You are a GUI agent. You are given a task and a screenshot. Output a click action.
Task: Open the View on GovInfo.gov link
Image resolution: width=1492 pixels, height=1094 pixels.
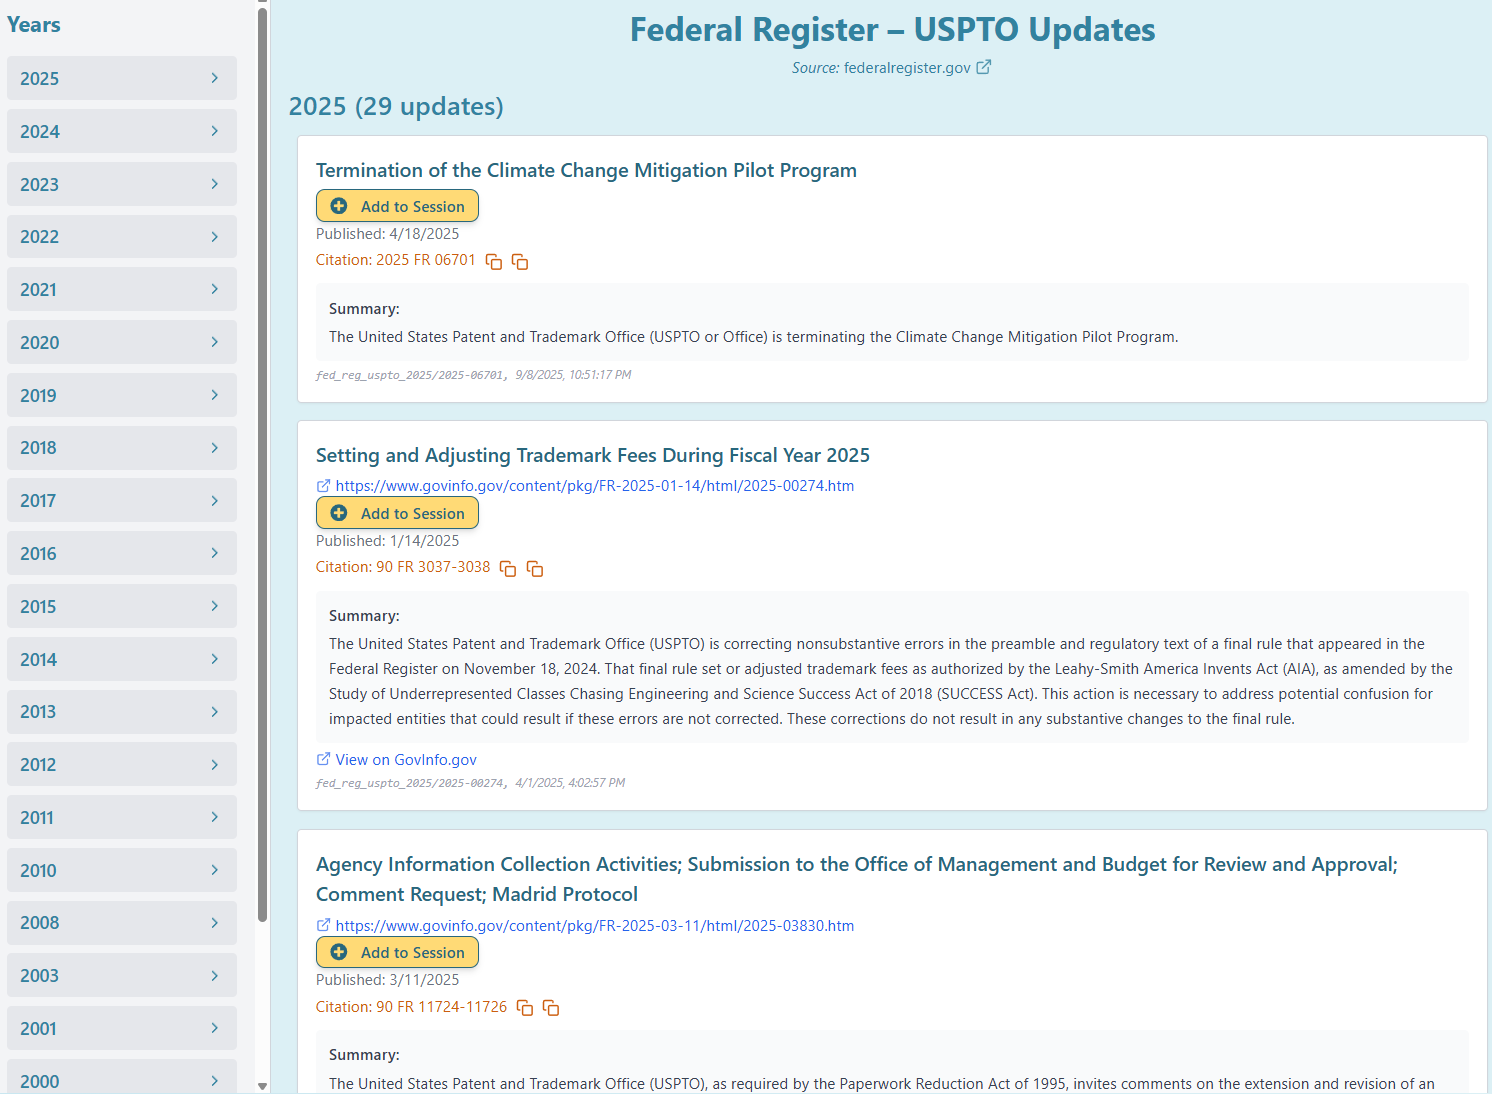(405, 759)
